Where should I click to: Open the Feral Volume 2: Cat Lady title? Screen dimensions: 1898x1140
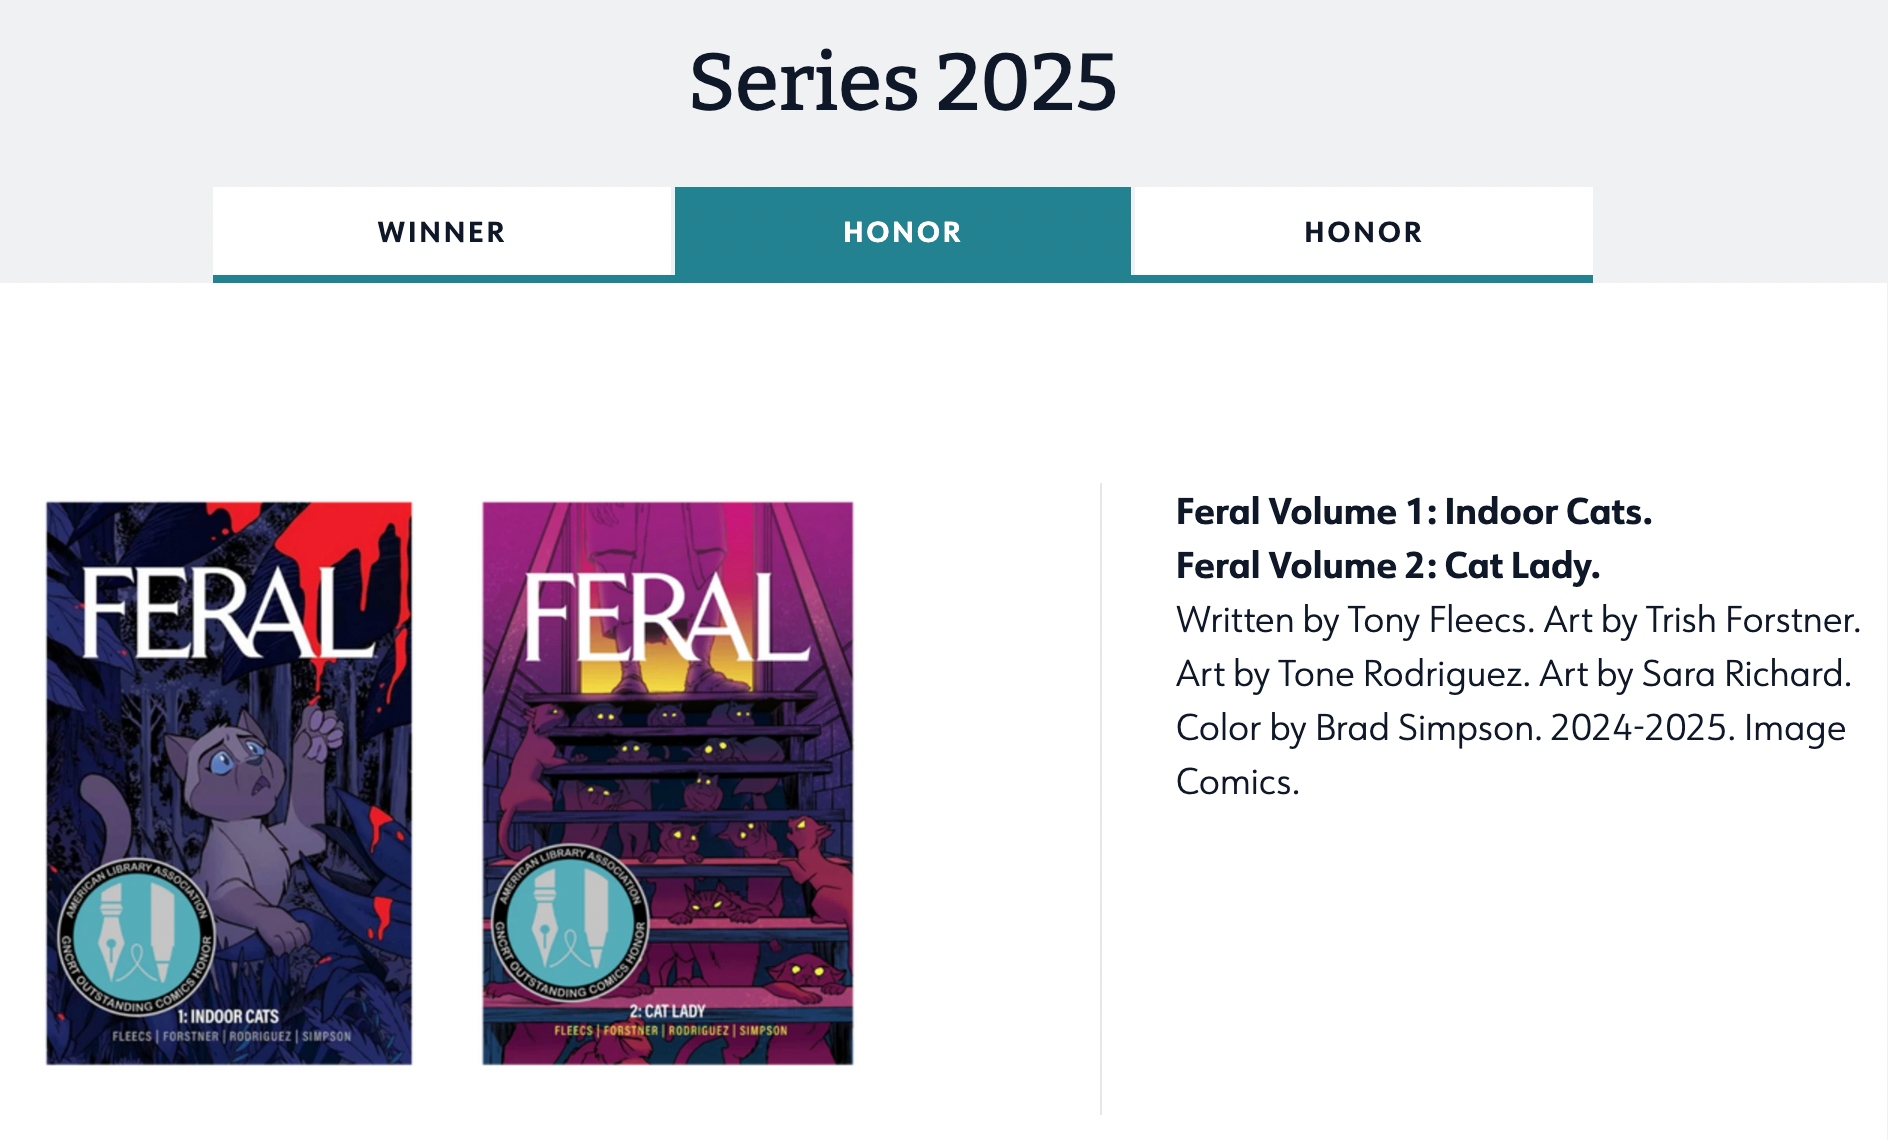point(1387,566)
